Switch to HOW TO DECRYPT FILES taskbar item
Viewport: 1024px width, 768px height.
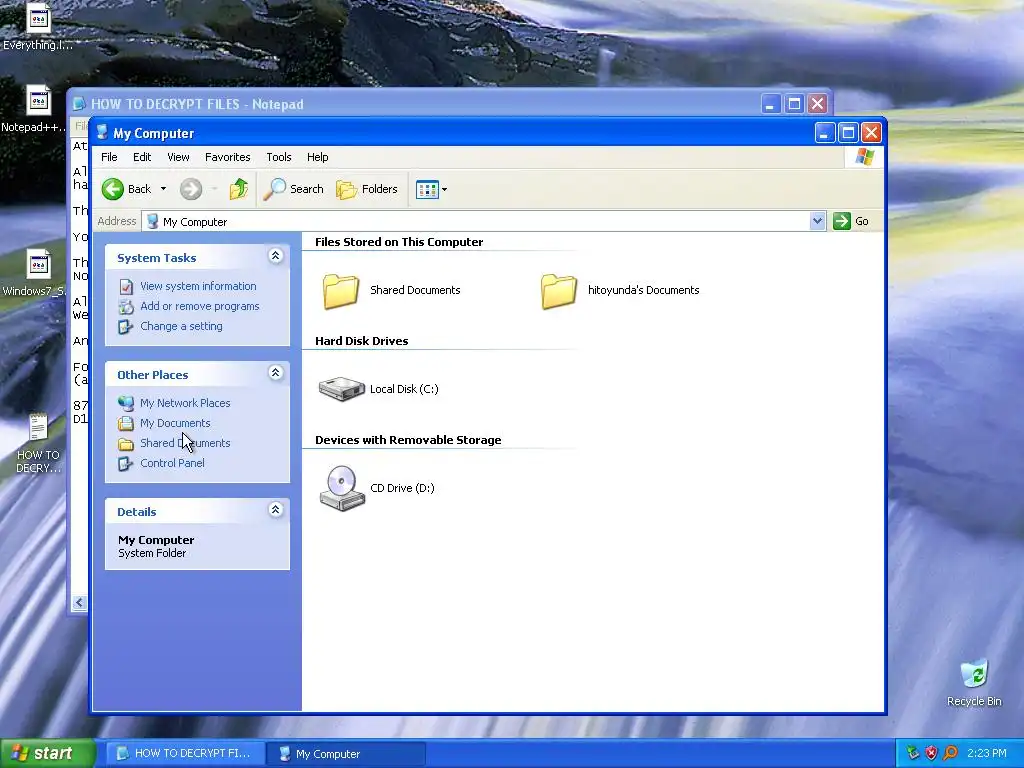[186, 754]
